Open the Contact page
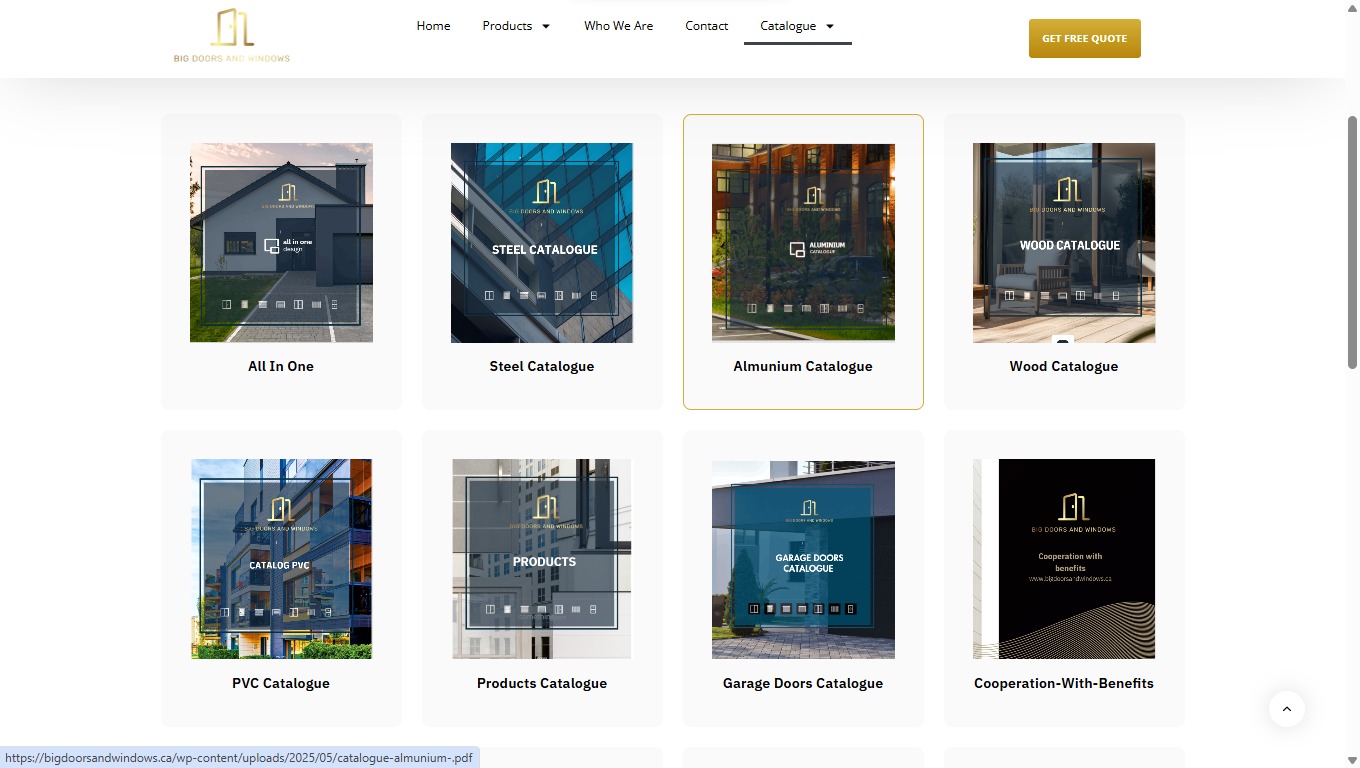The width and height of the screenshot is (1360, 768). point(706,26)
